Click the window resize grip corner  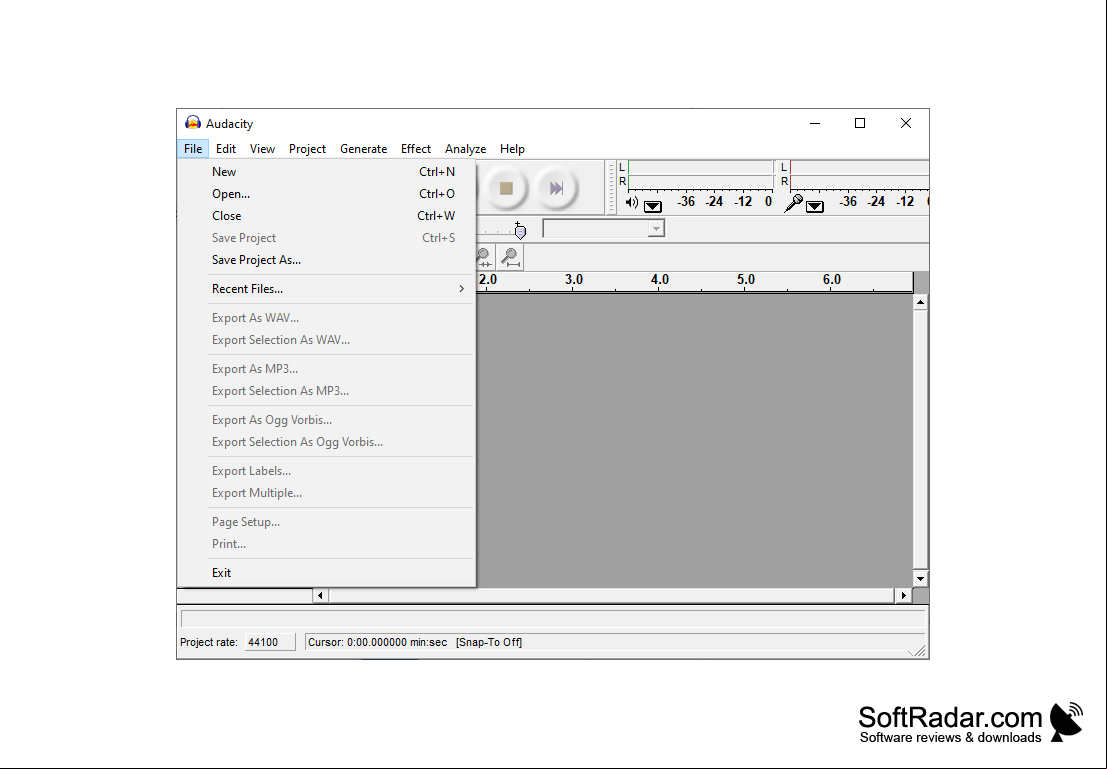point(918,651)
